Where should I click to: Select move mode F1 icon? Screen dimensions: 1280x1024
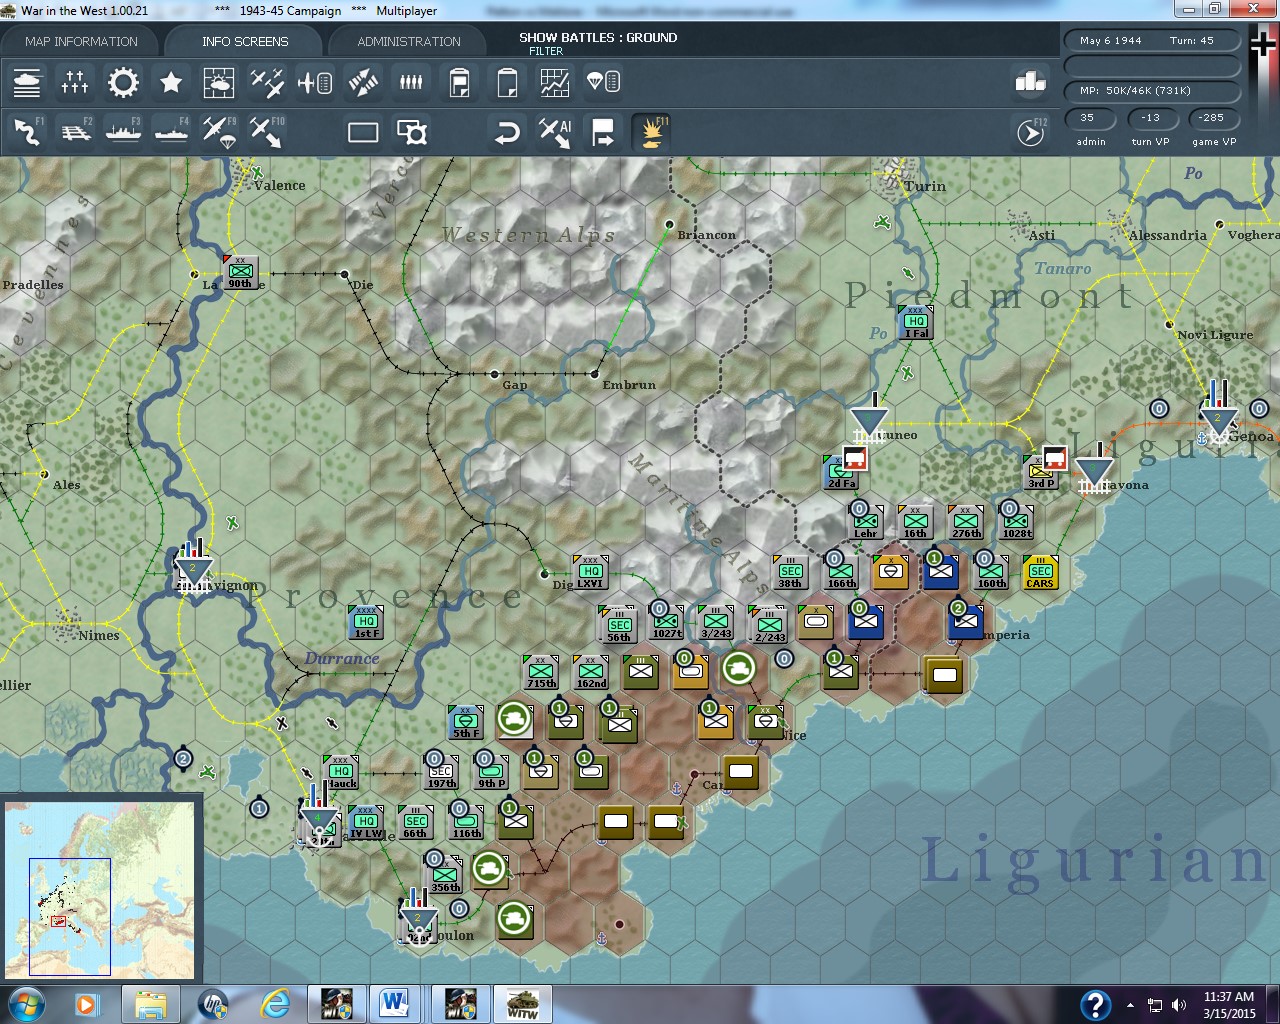pyautogui.click(x=27, y=131)
